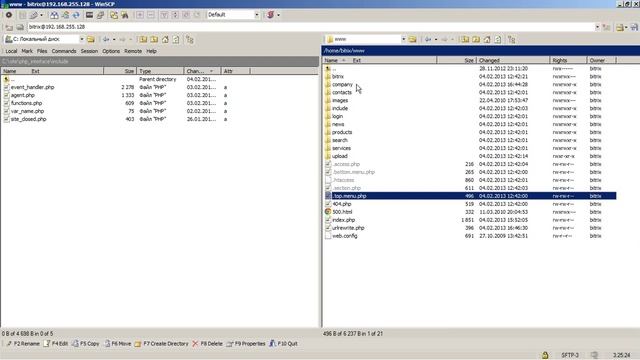
Task: Click the F5 Copy button
Action: click(x=86, y=344)
